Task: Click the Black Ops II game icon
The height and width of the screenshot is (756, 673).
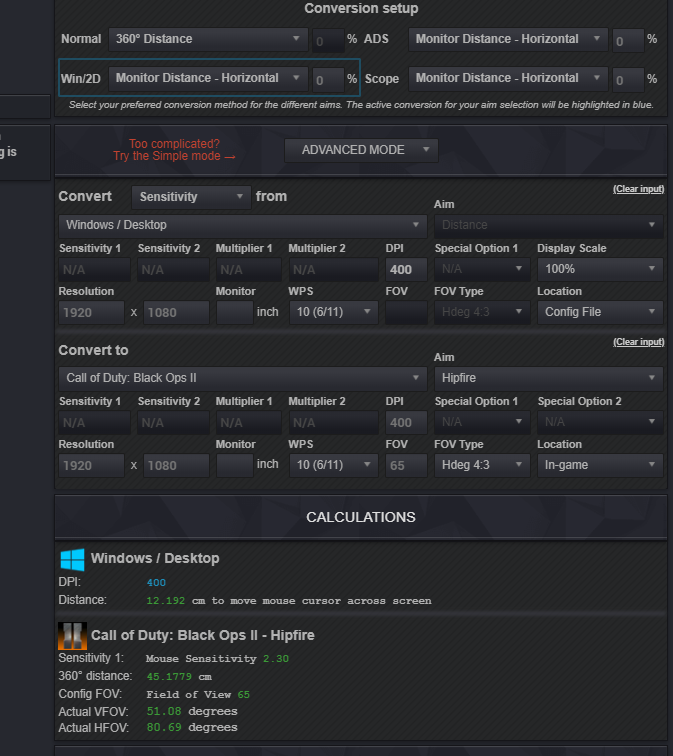Action: tap(72, 636)
